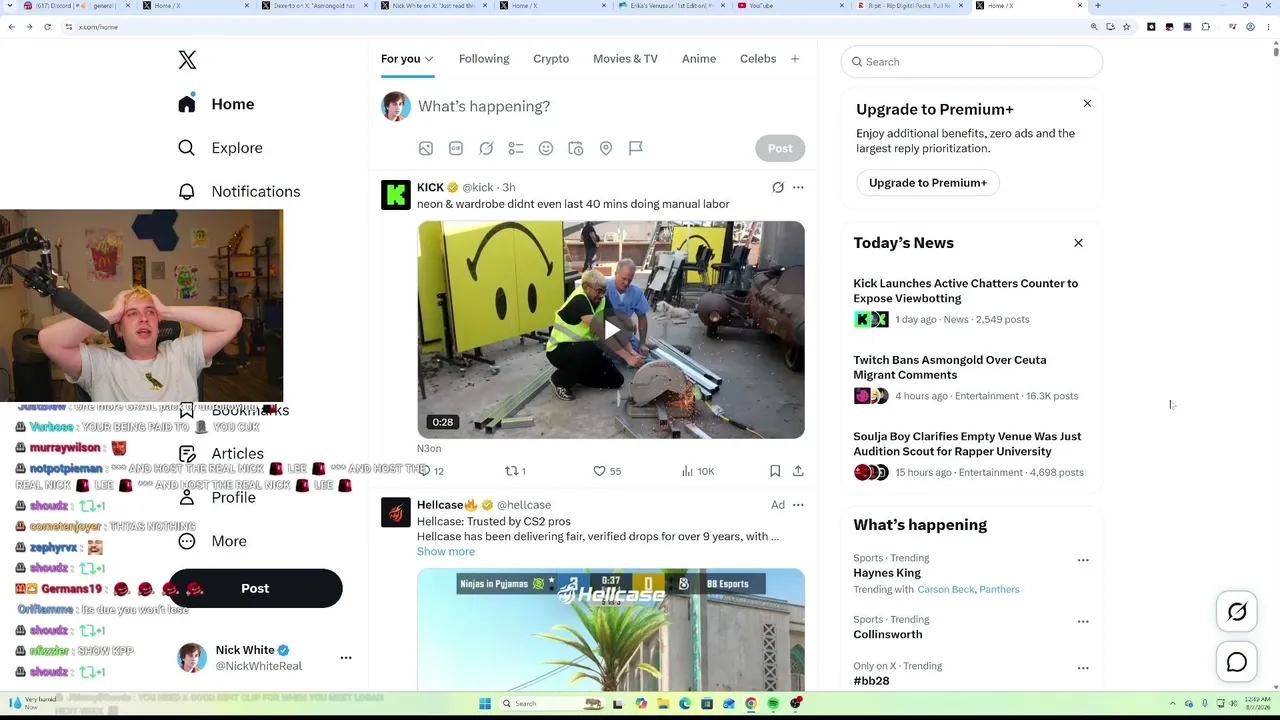Click the Grok icon on KICK's post

[778, 187]
